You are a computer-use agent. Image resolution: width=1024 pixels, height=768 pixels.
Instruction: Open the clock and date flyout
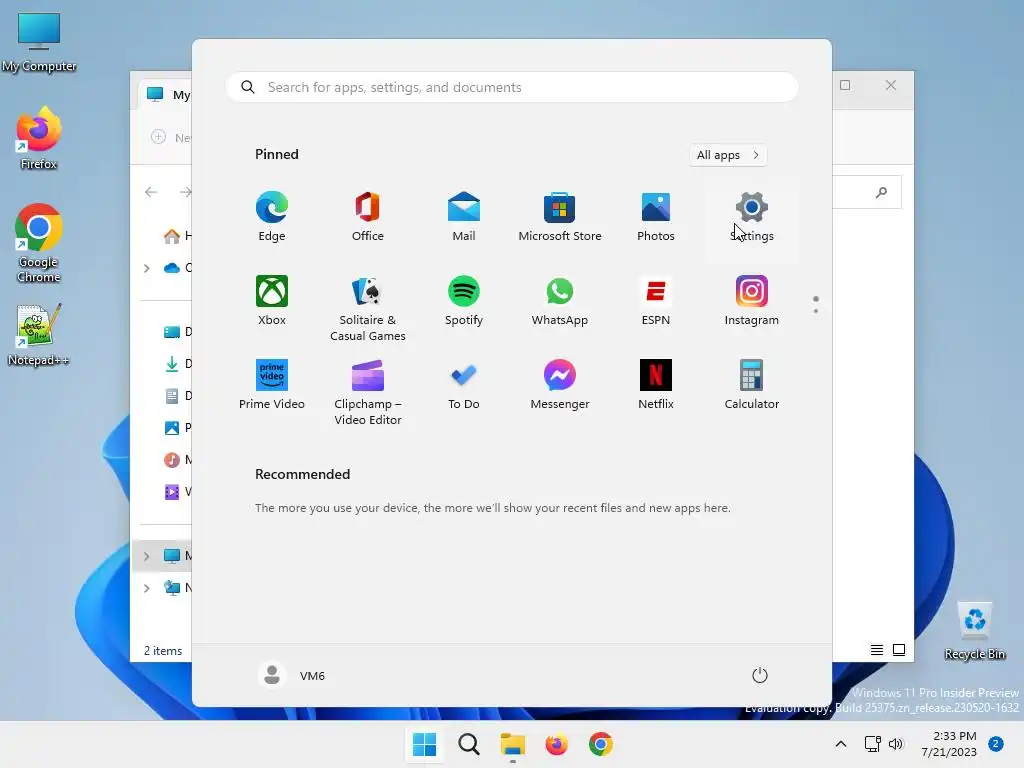949,744
